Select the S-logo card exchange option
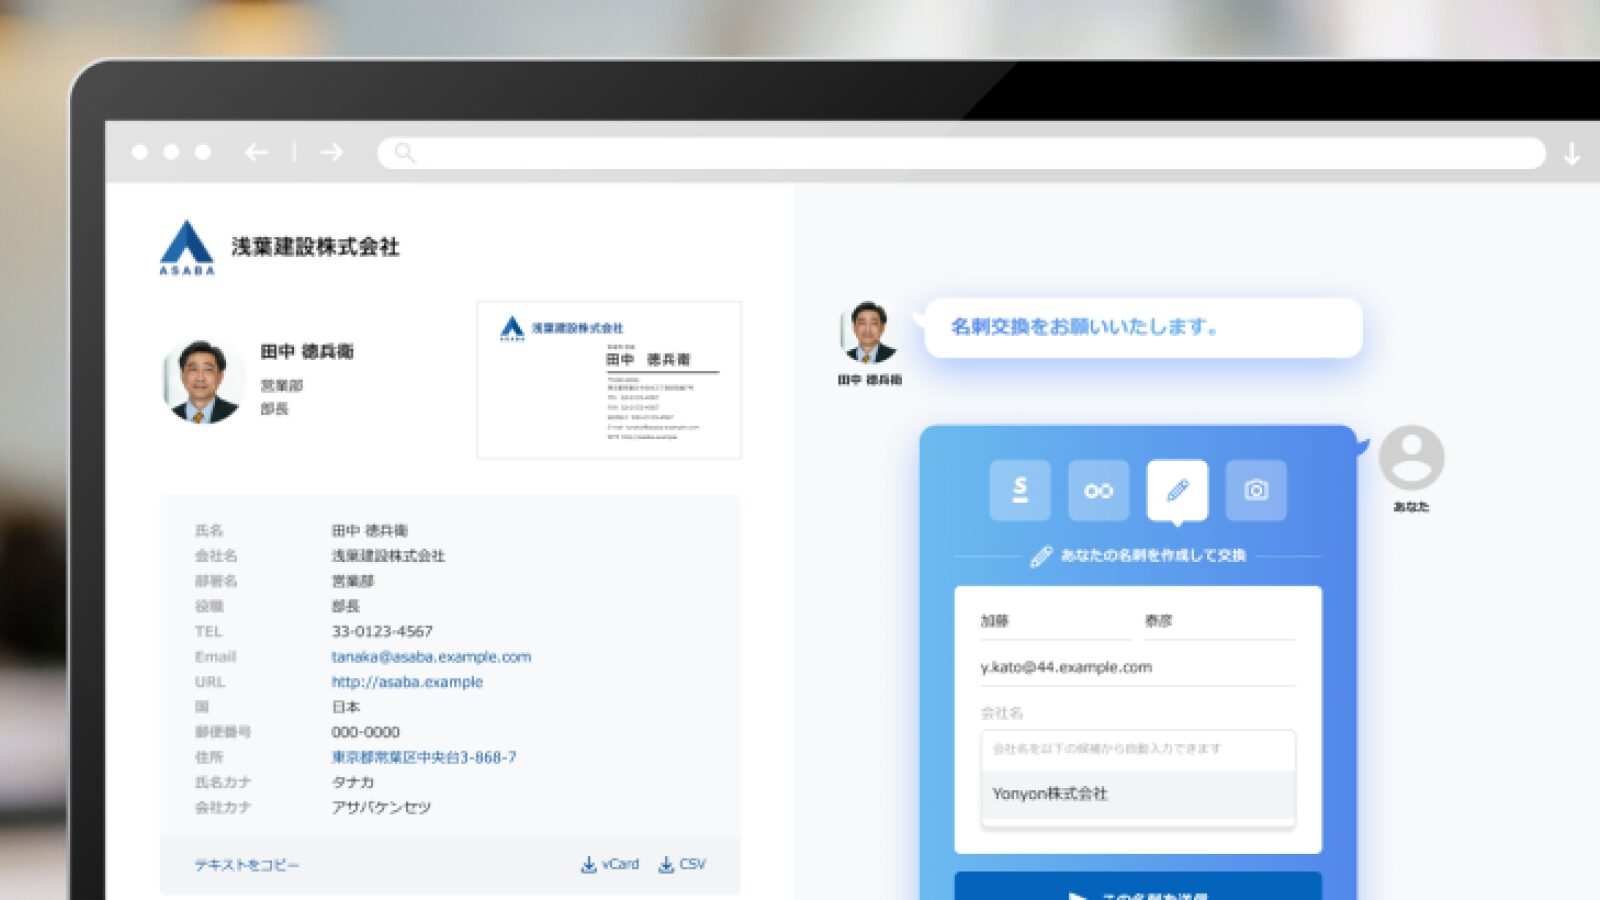Viewport: 1600px width, 900px height. [1020, 490]
